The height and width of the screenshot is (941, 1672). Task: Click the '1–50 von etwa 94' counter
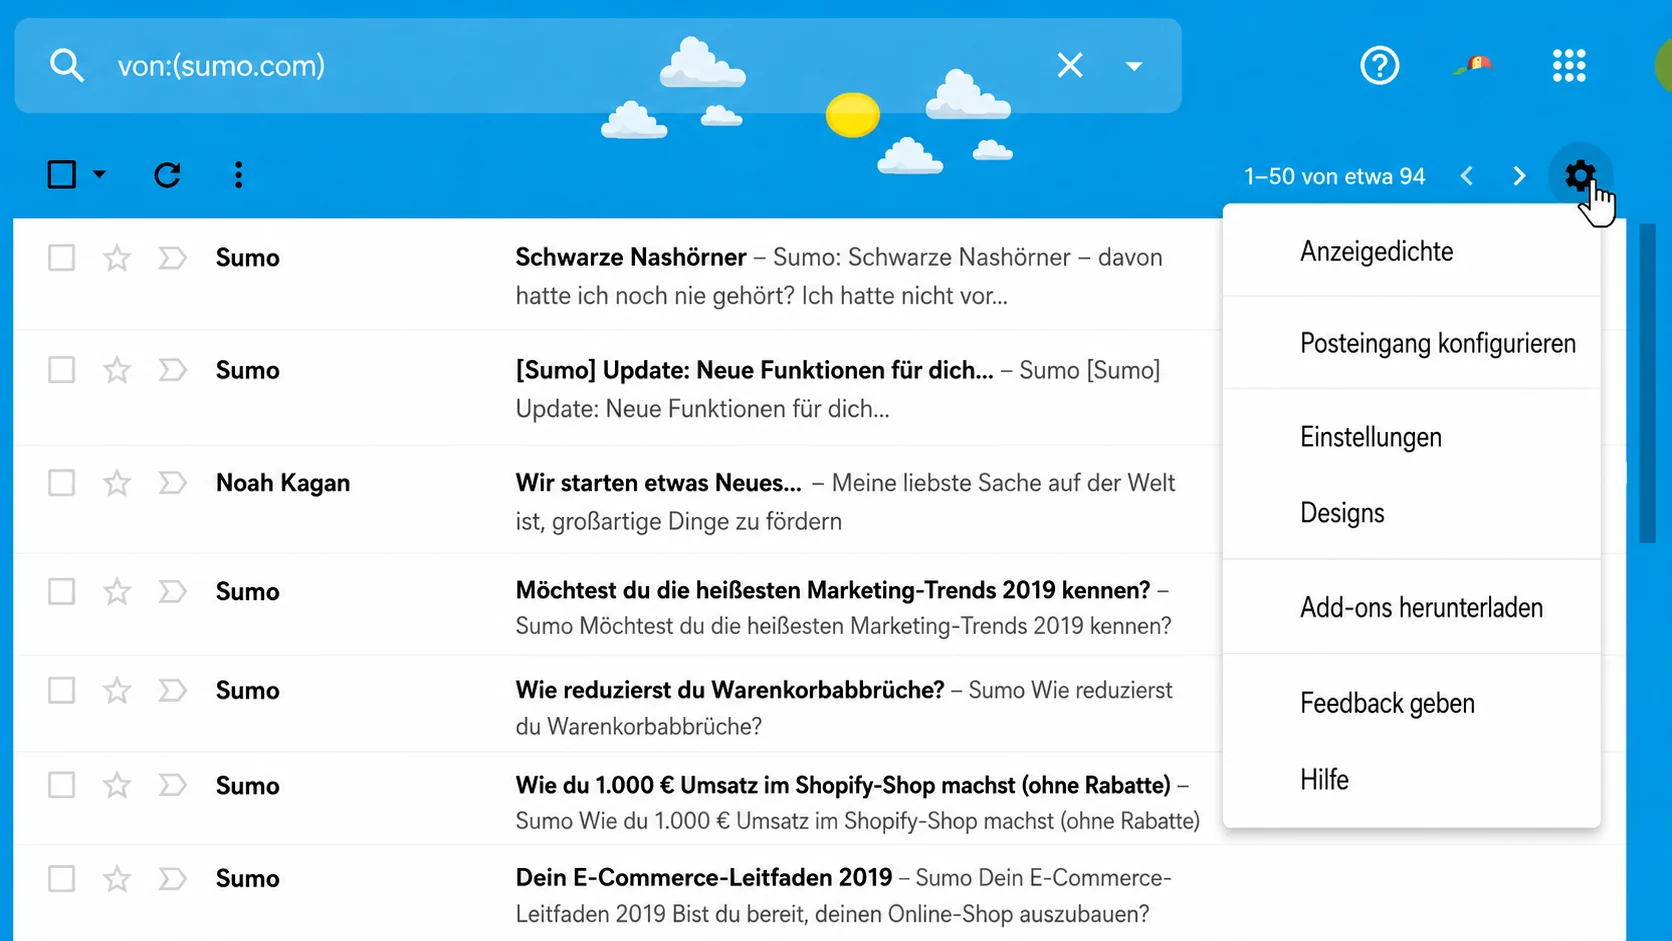(1334, 177)
